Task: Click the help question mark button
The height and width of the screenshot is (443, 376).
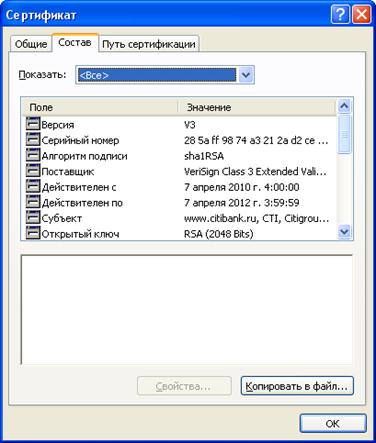Action: coord(340,15)
